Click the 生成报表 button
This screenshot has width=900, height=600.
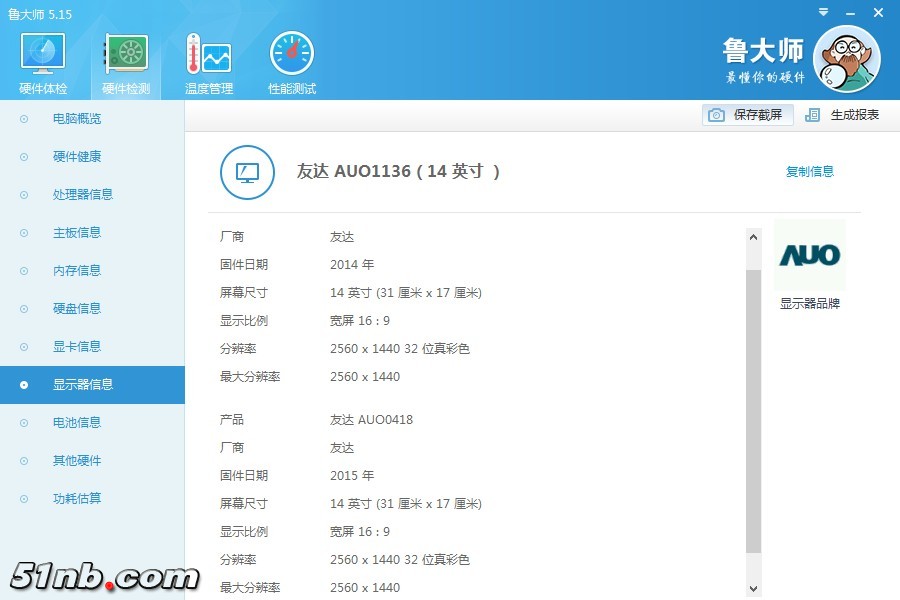coord(841,115)
